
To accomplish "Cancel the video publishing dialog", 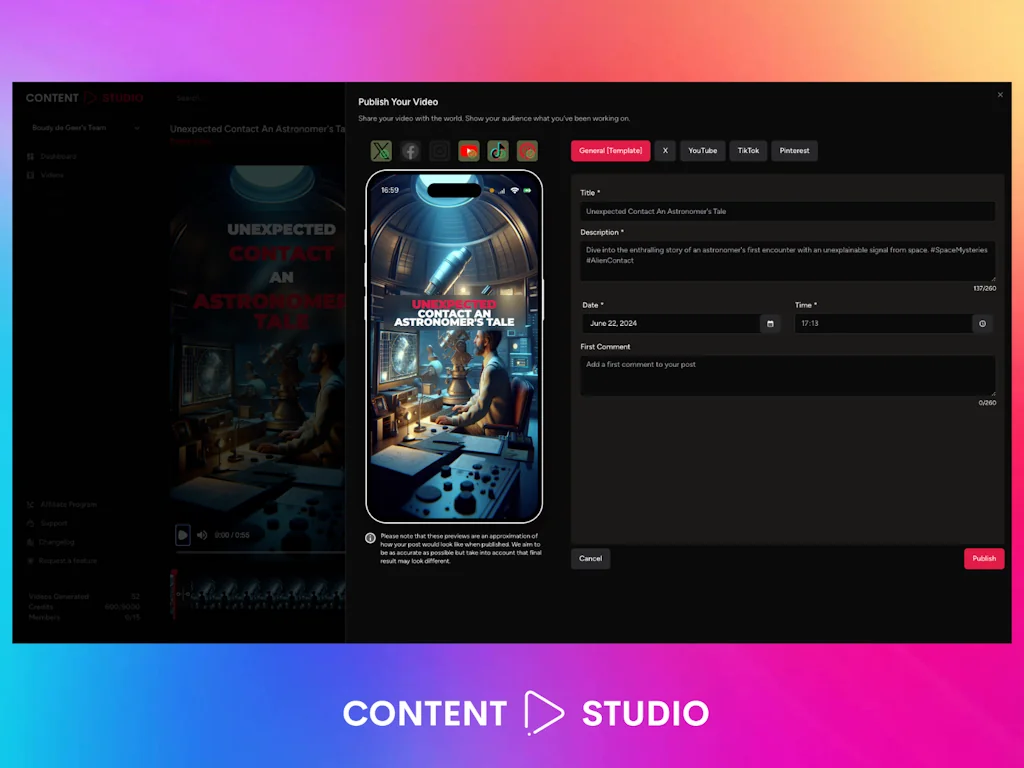I will (590, 558).
